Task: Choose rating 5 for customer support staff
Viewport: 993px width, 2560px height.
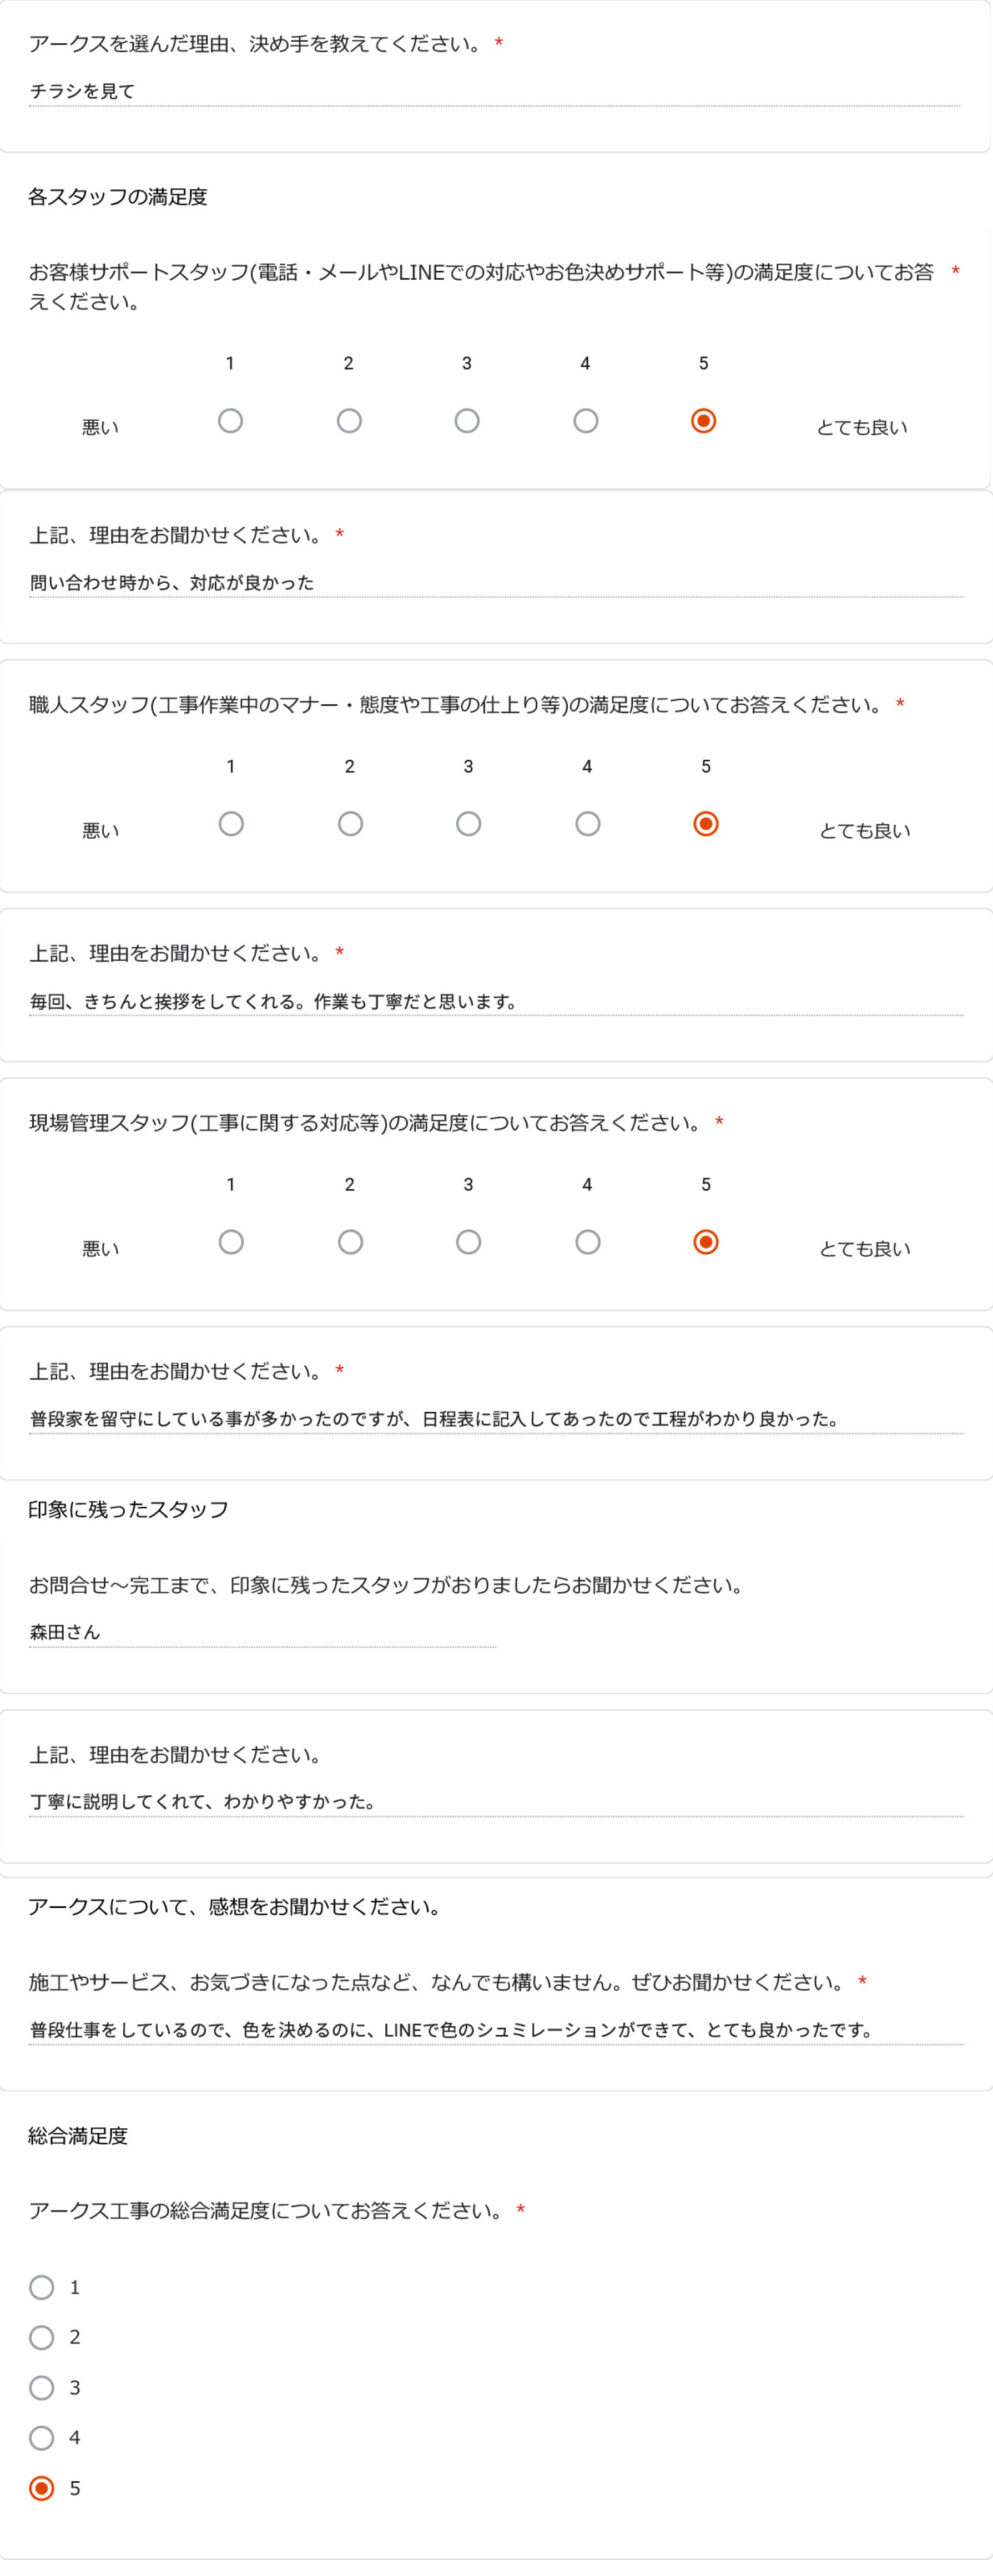Action: pyautogui.click(x=704, y=421)
